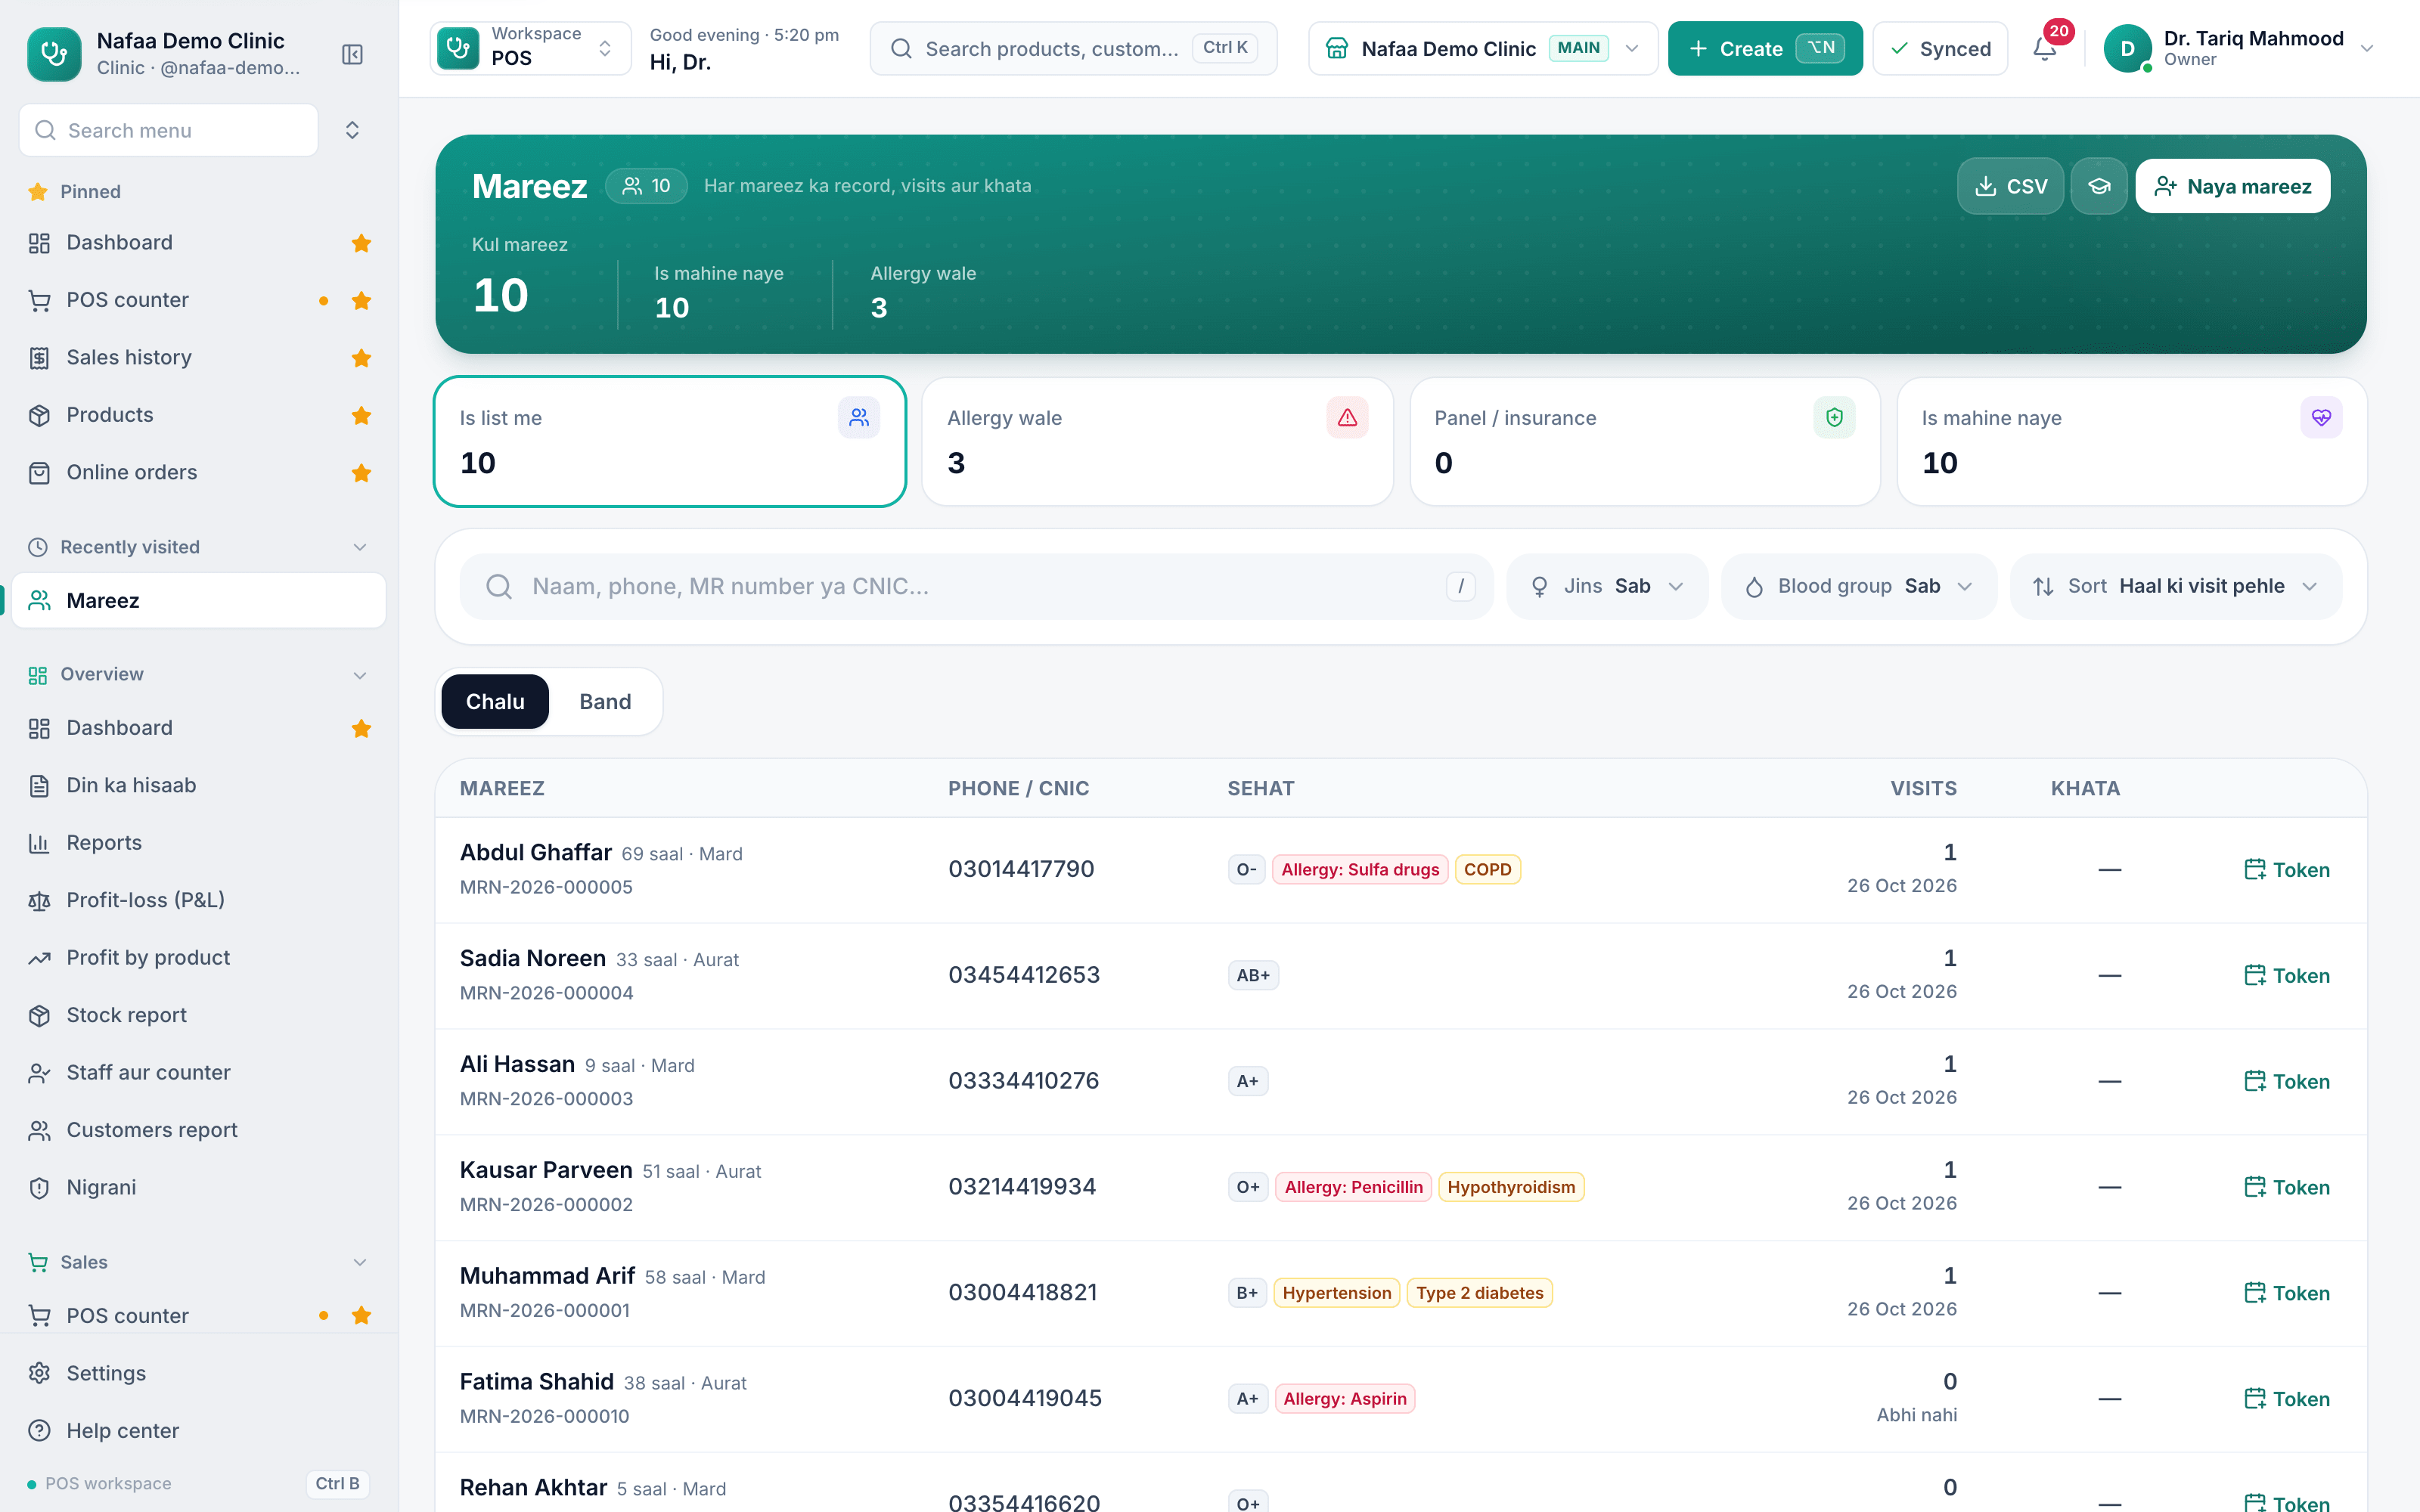Screen dimensions: 2420x1512
Task: Click patient search field Naam, phone
Action: (976, 586)
